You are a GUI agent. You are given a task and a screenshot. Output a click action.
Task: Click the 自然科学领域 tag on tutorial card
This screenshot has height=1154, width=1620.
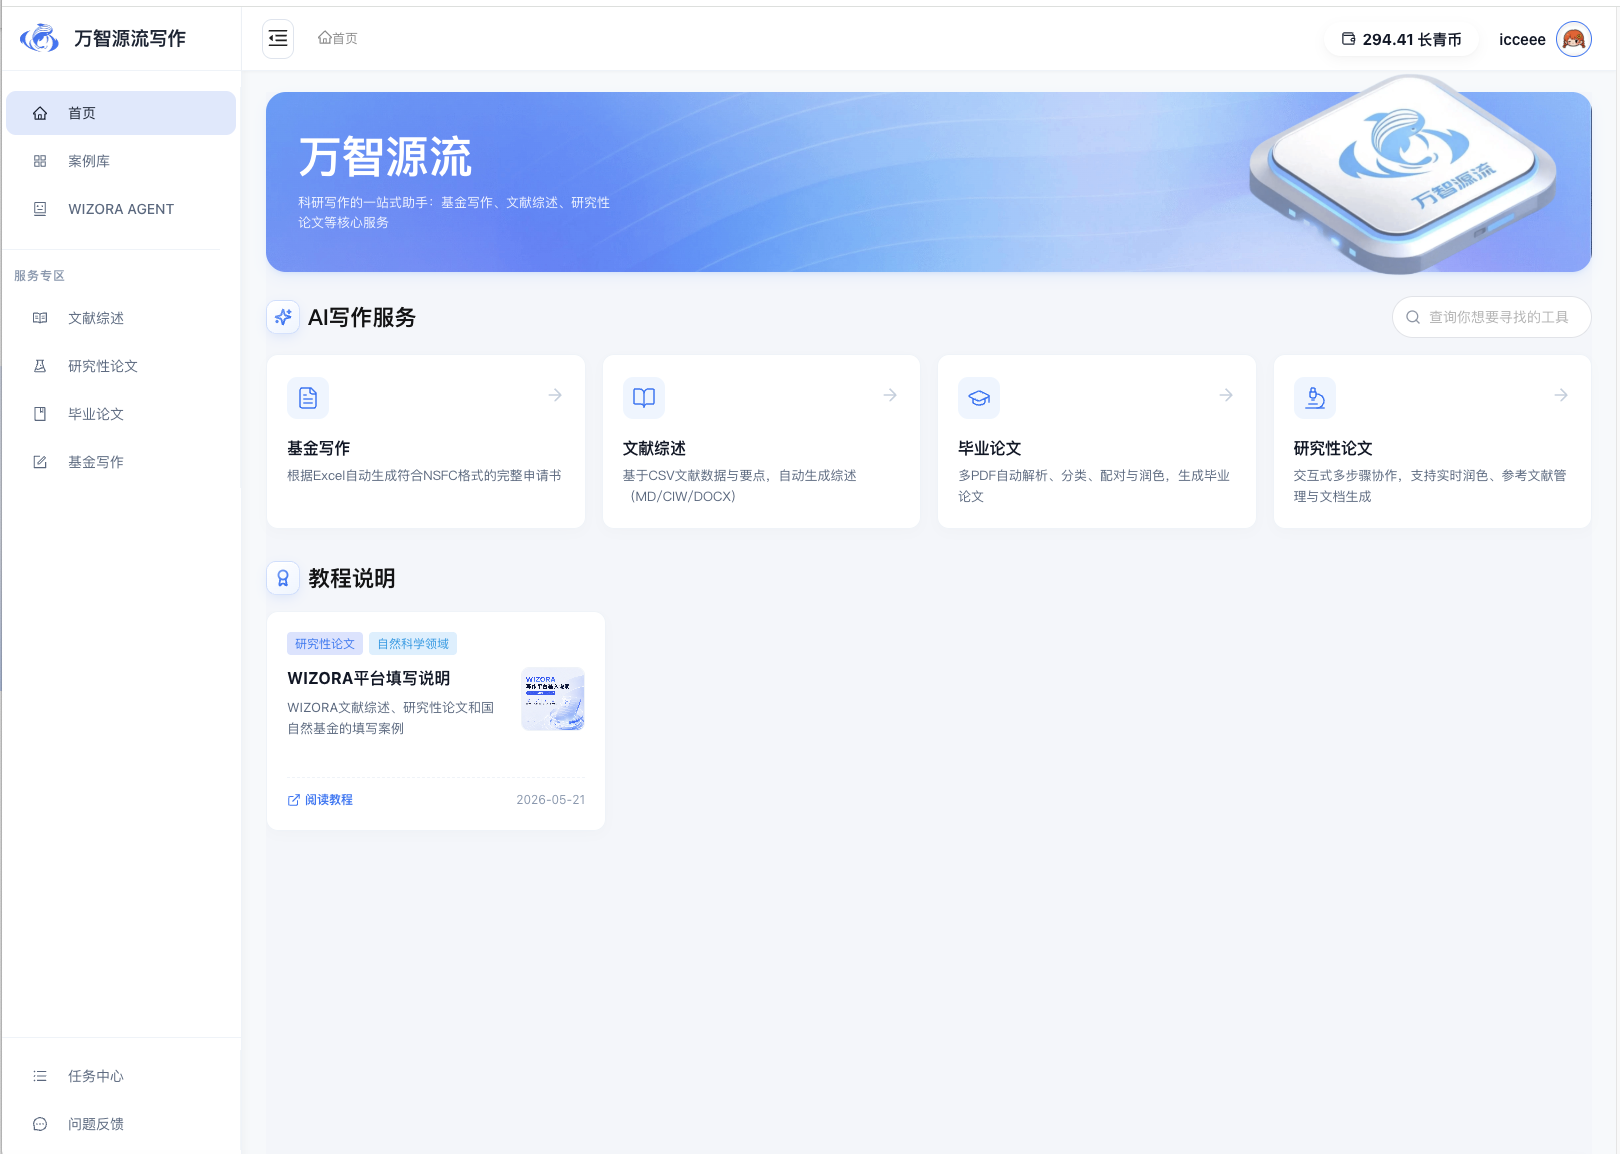(x=413, y=644)
